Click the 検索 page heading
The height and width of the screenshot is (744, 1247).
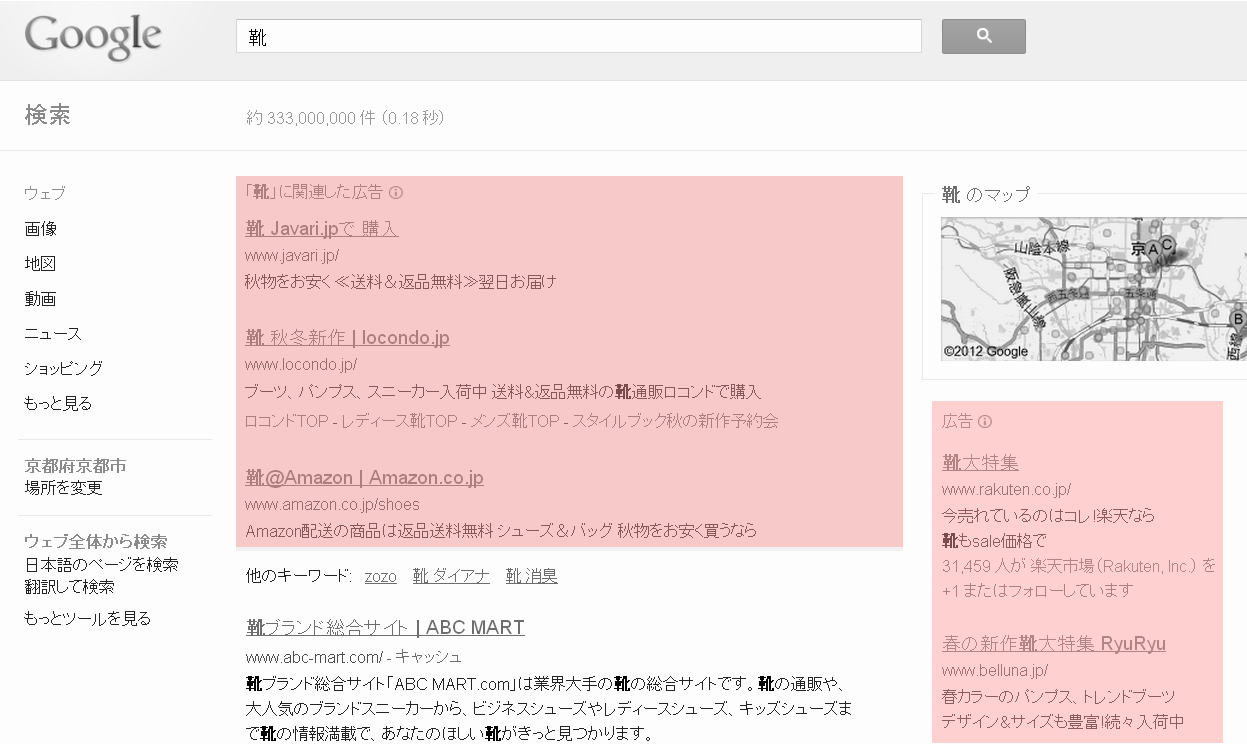point(47,115)
